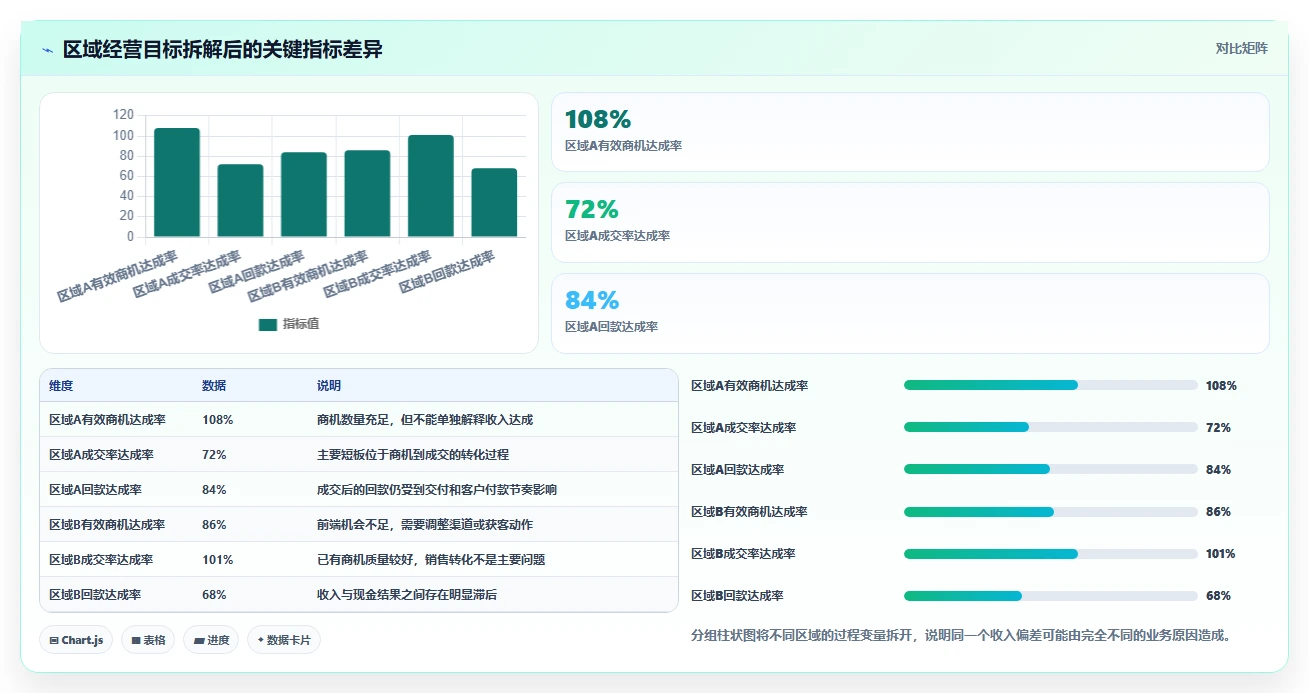
Task: Click the 维度 column header
Action: (61, 386)
